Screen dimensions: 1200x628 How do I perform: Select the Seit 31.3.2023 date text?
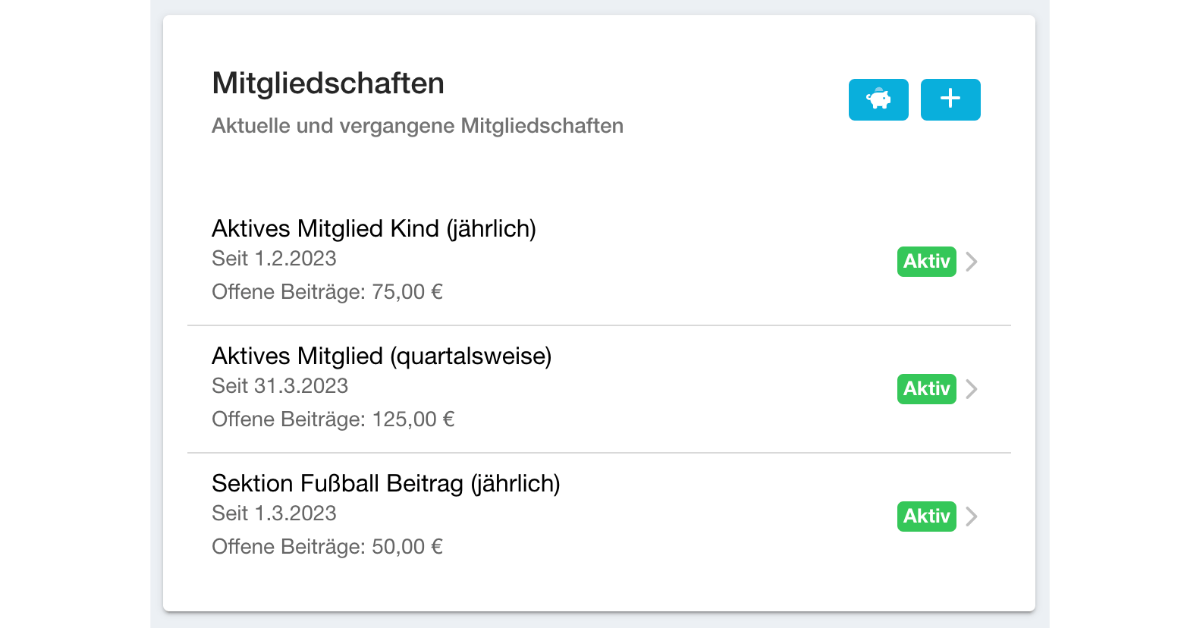click(x=280, y=386)
